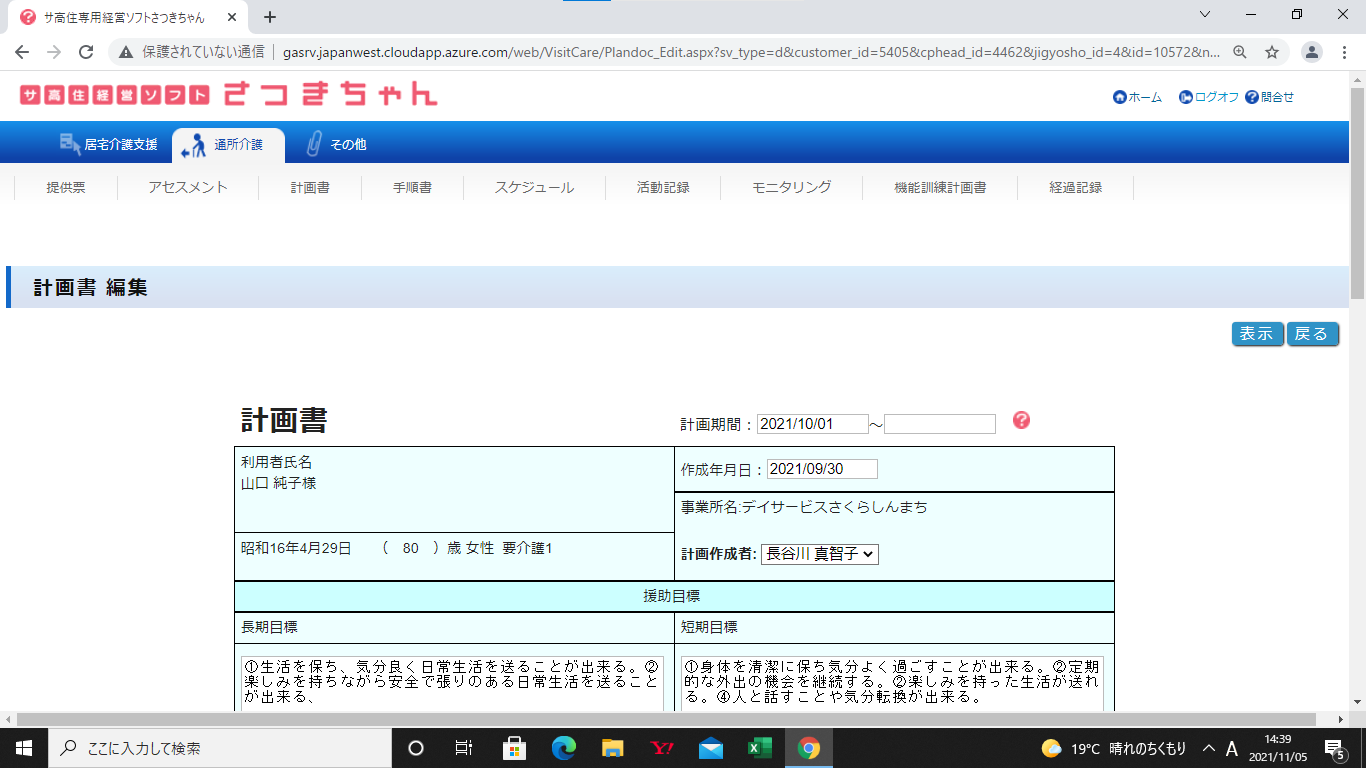Click the 計画期間 end date field
The width and height of the screenshot is (1366, 768).
(939, 424)
